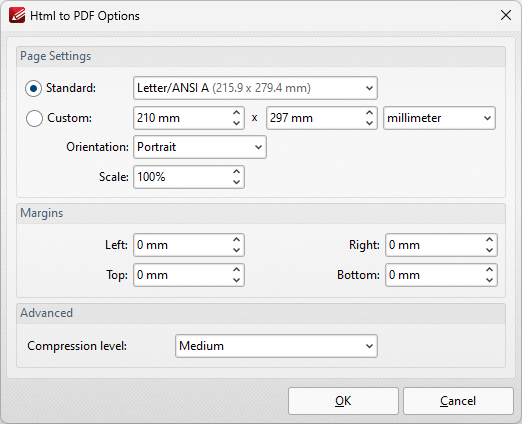Confirm settings with the OK button
Screen dimensions: 522x424
point(343,401)
